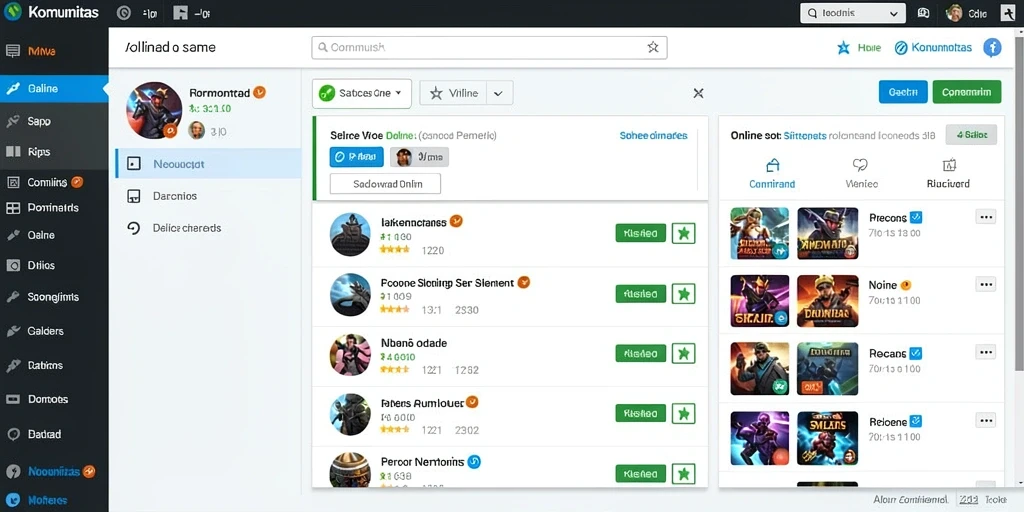The image size is (1024, 512).
Task: Star the Nbanó odade entry
Action: [684, 353]
